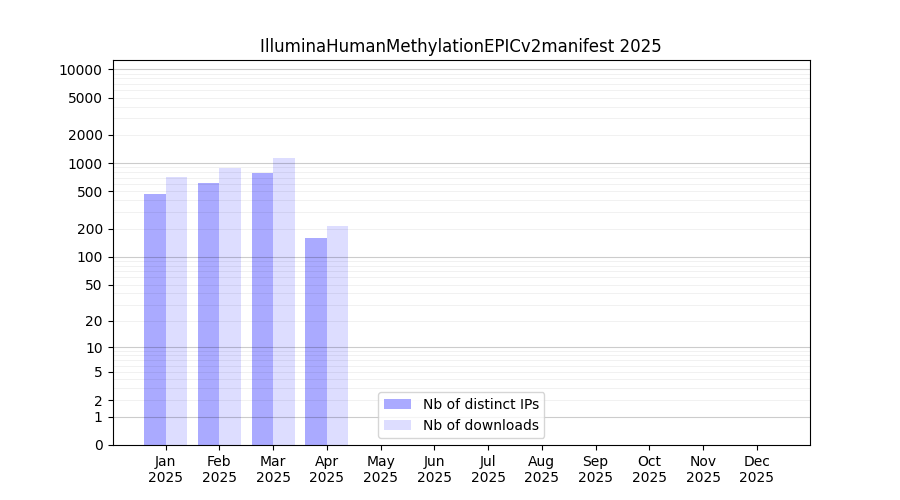Select the Feb 2025 distinct IPs bar
Viewport: 900px width, 500px height.
coord(208,314)
